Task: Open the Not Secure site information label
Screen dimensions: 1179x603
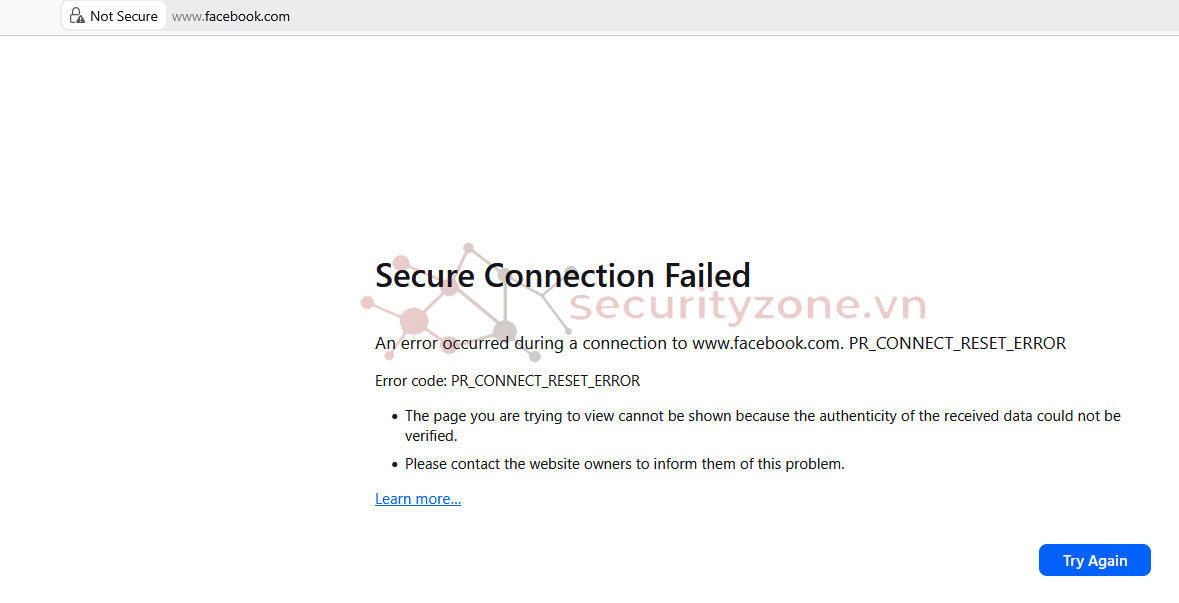Action: pos(123,16)
